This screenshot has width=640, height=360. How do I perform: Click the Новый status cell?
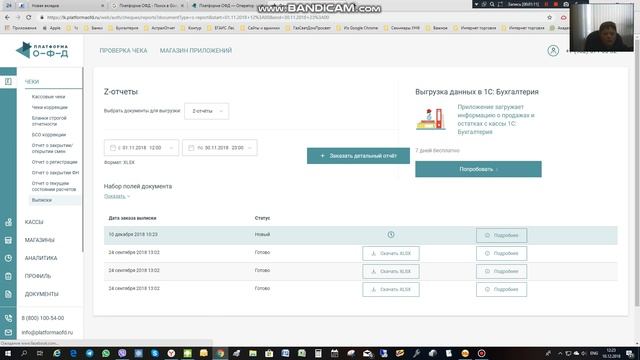point(262,235)
